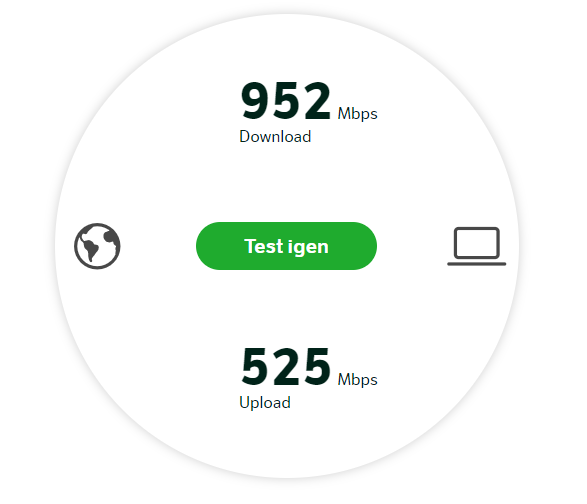Image resolution: width=587 pixels, height=504 pixels.
Task: Click the digit 9 in download result
Action: pyautogui.click(x=256, y=101)
